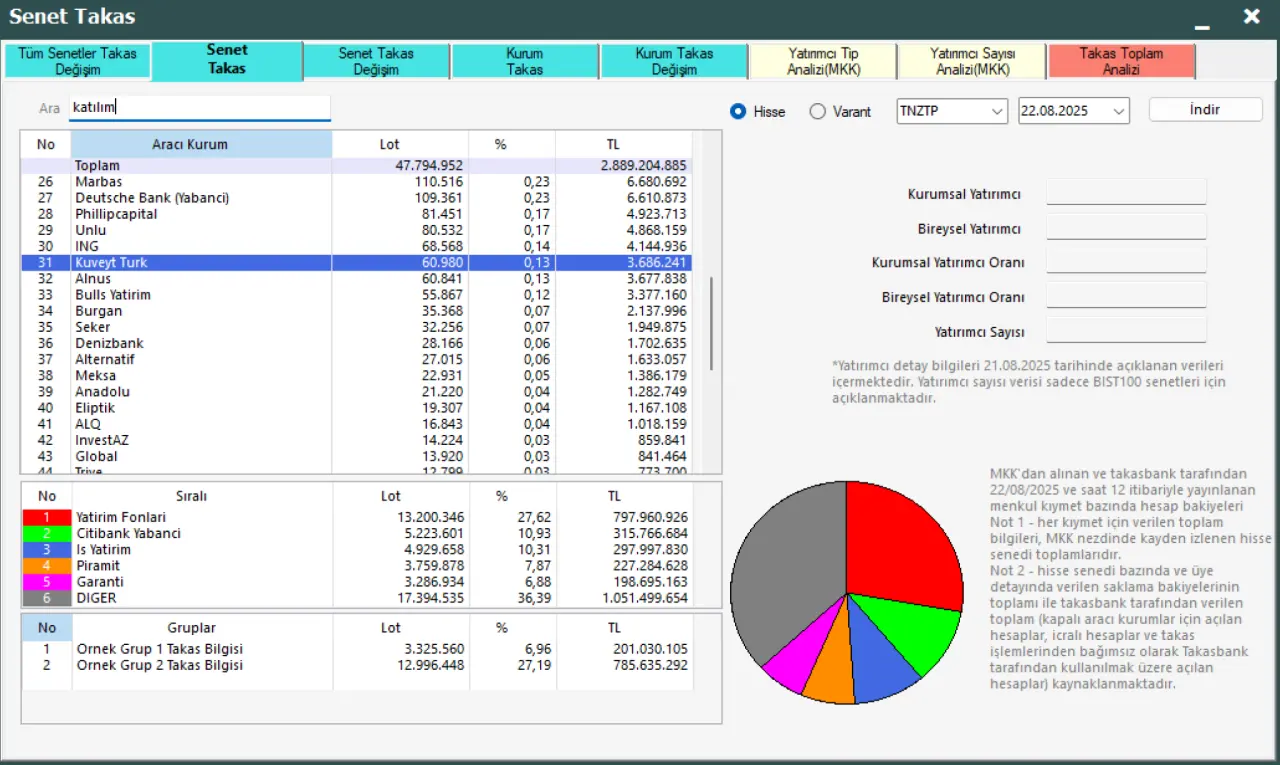The image size is (1280, 765).
Task: Open the 22.08.2025 date dropdown
Action: 1119,112
